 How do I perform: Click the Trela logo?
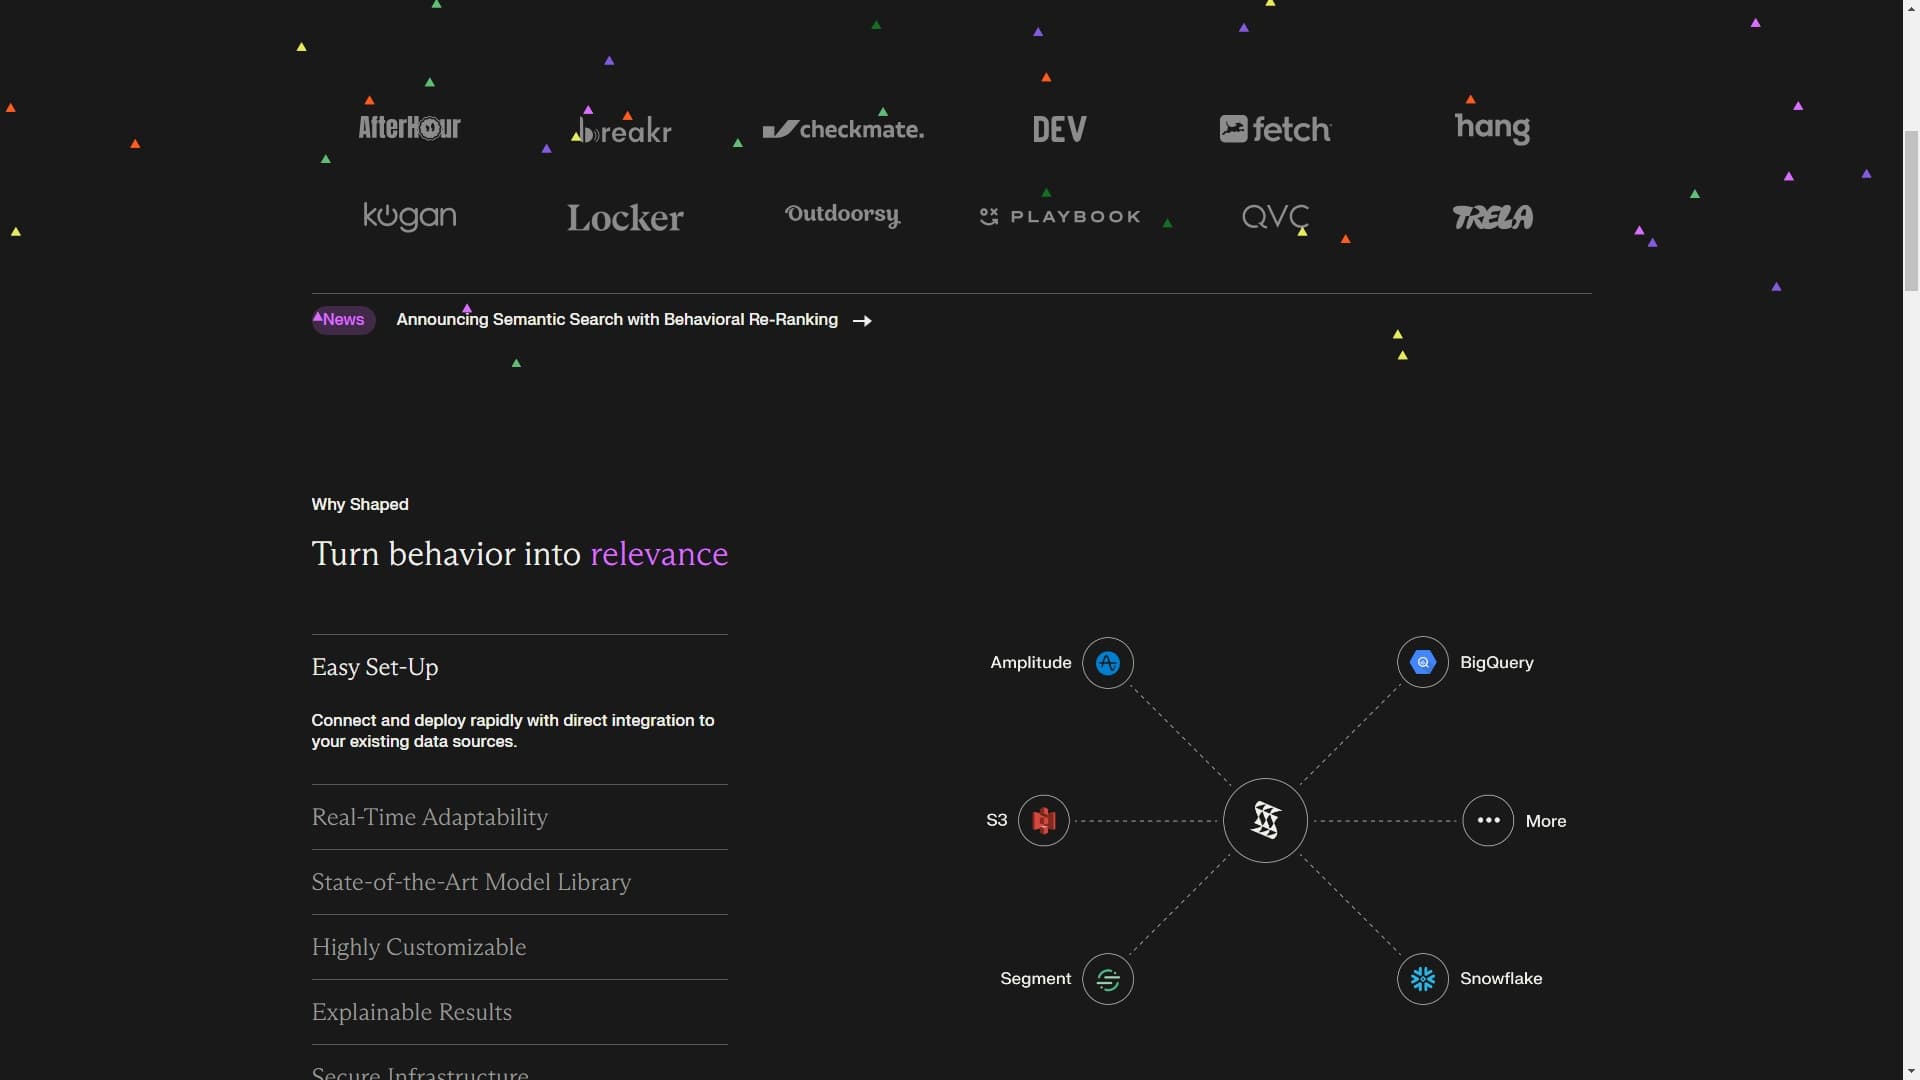click(1492, 217)
